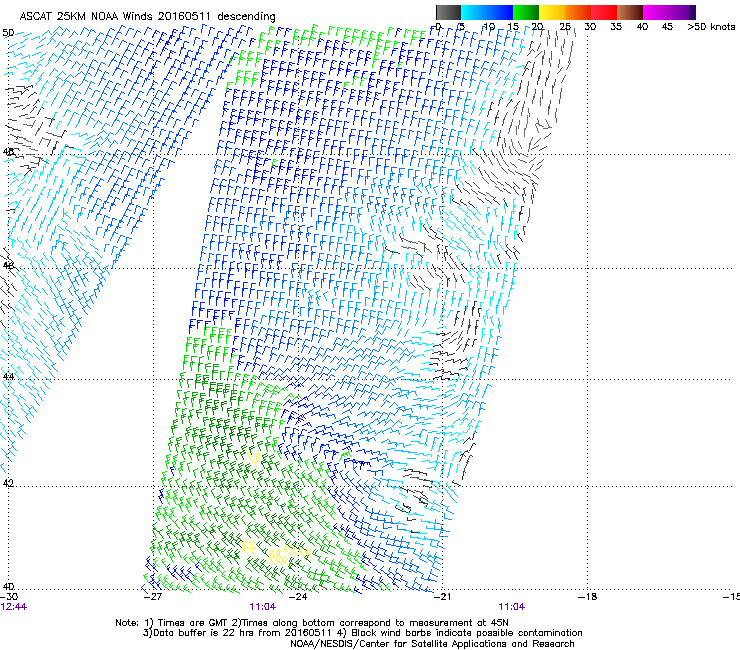Click the note 'Data buffer is 22 hrs'
The width and height of the screenshot is (740, 650).
(x=202, y=633)
